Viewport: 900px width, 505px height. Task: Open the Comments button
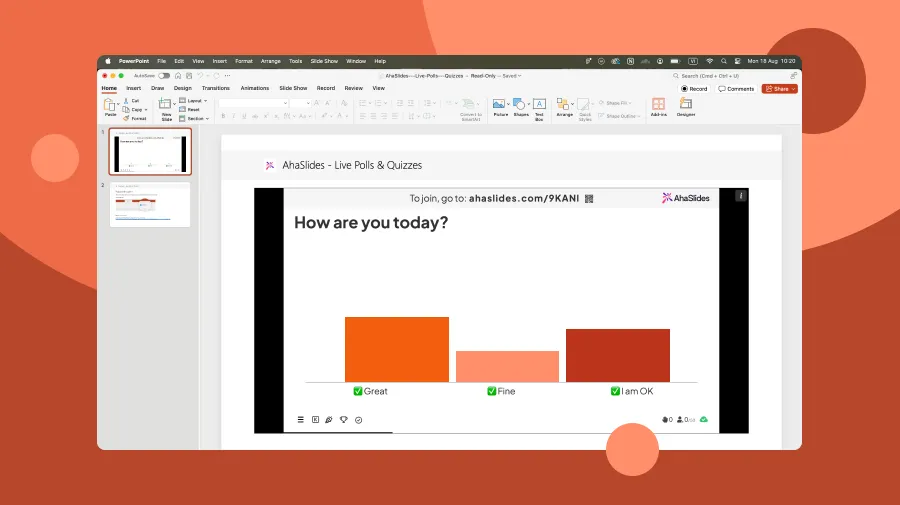(x=736, y=88)
